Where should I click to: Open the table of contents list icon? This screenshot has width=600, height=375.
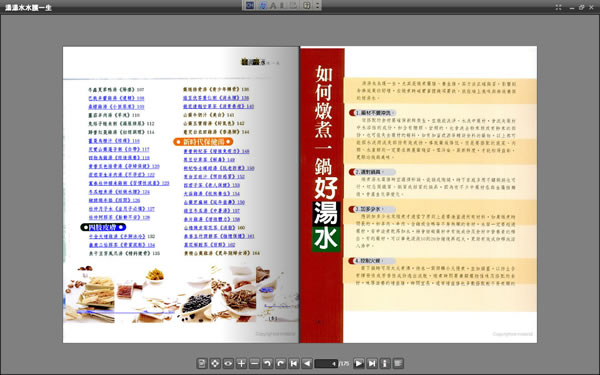pos(398,363)
